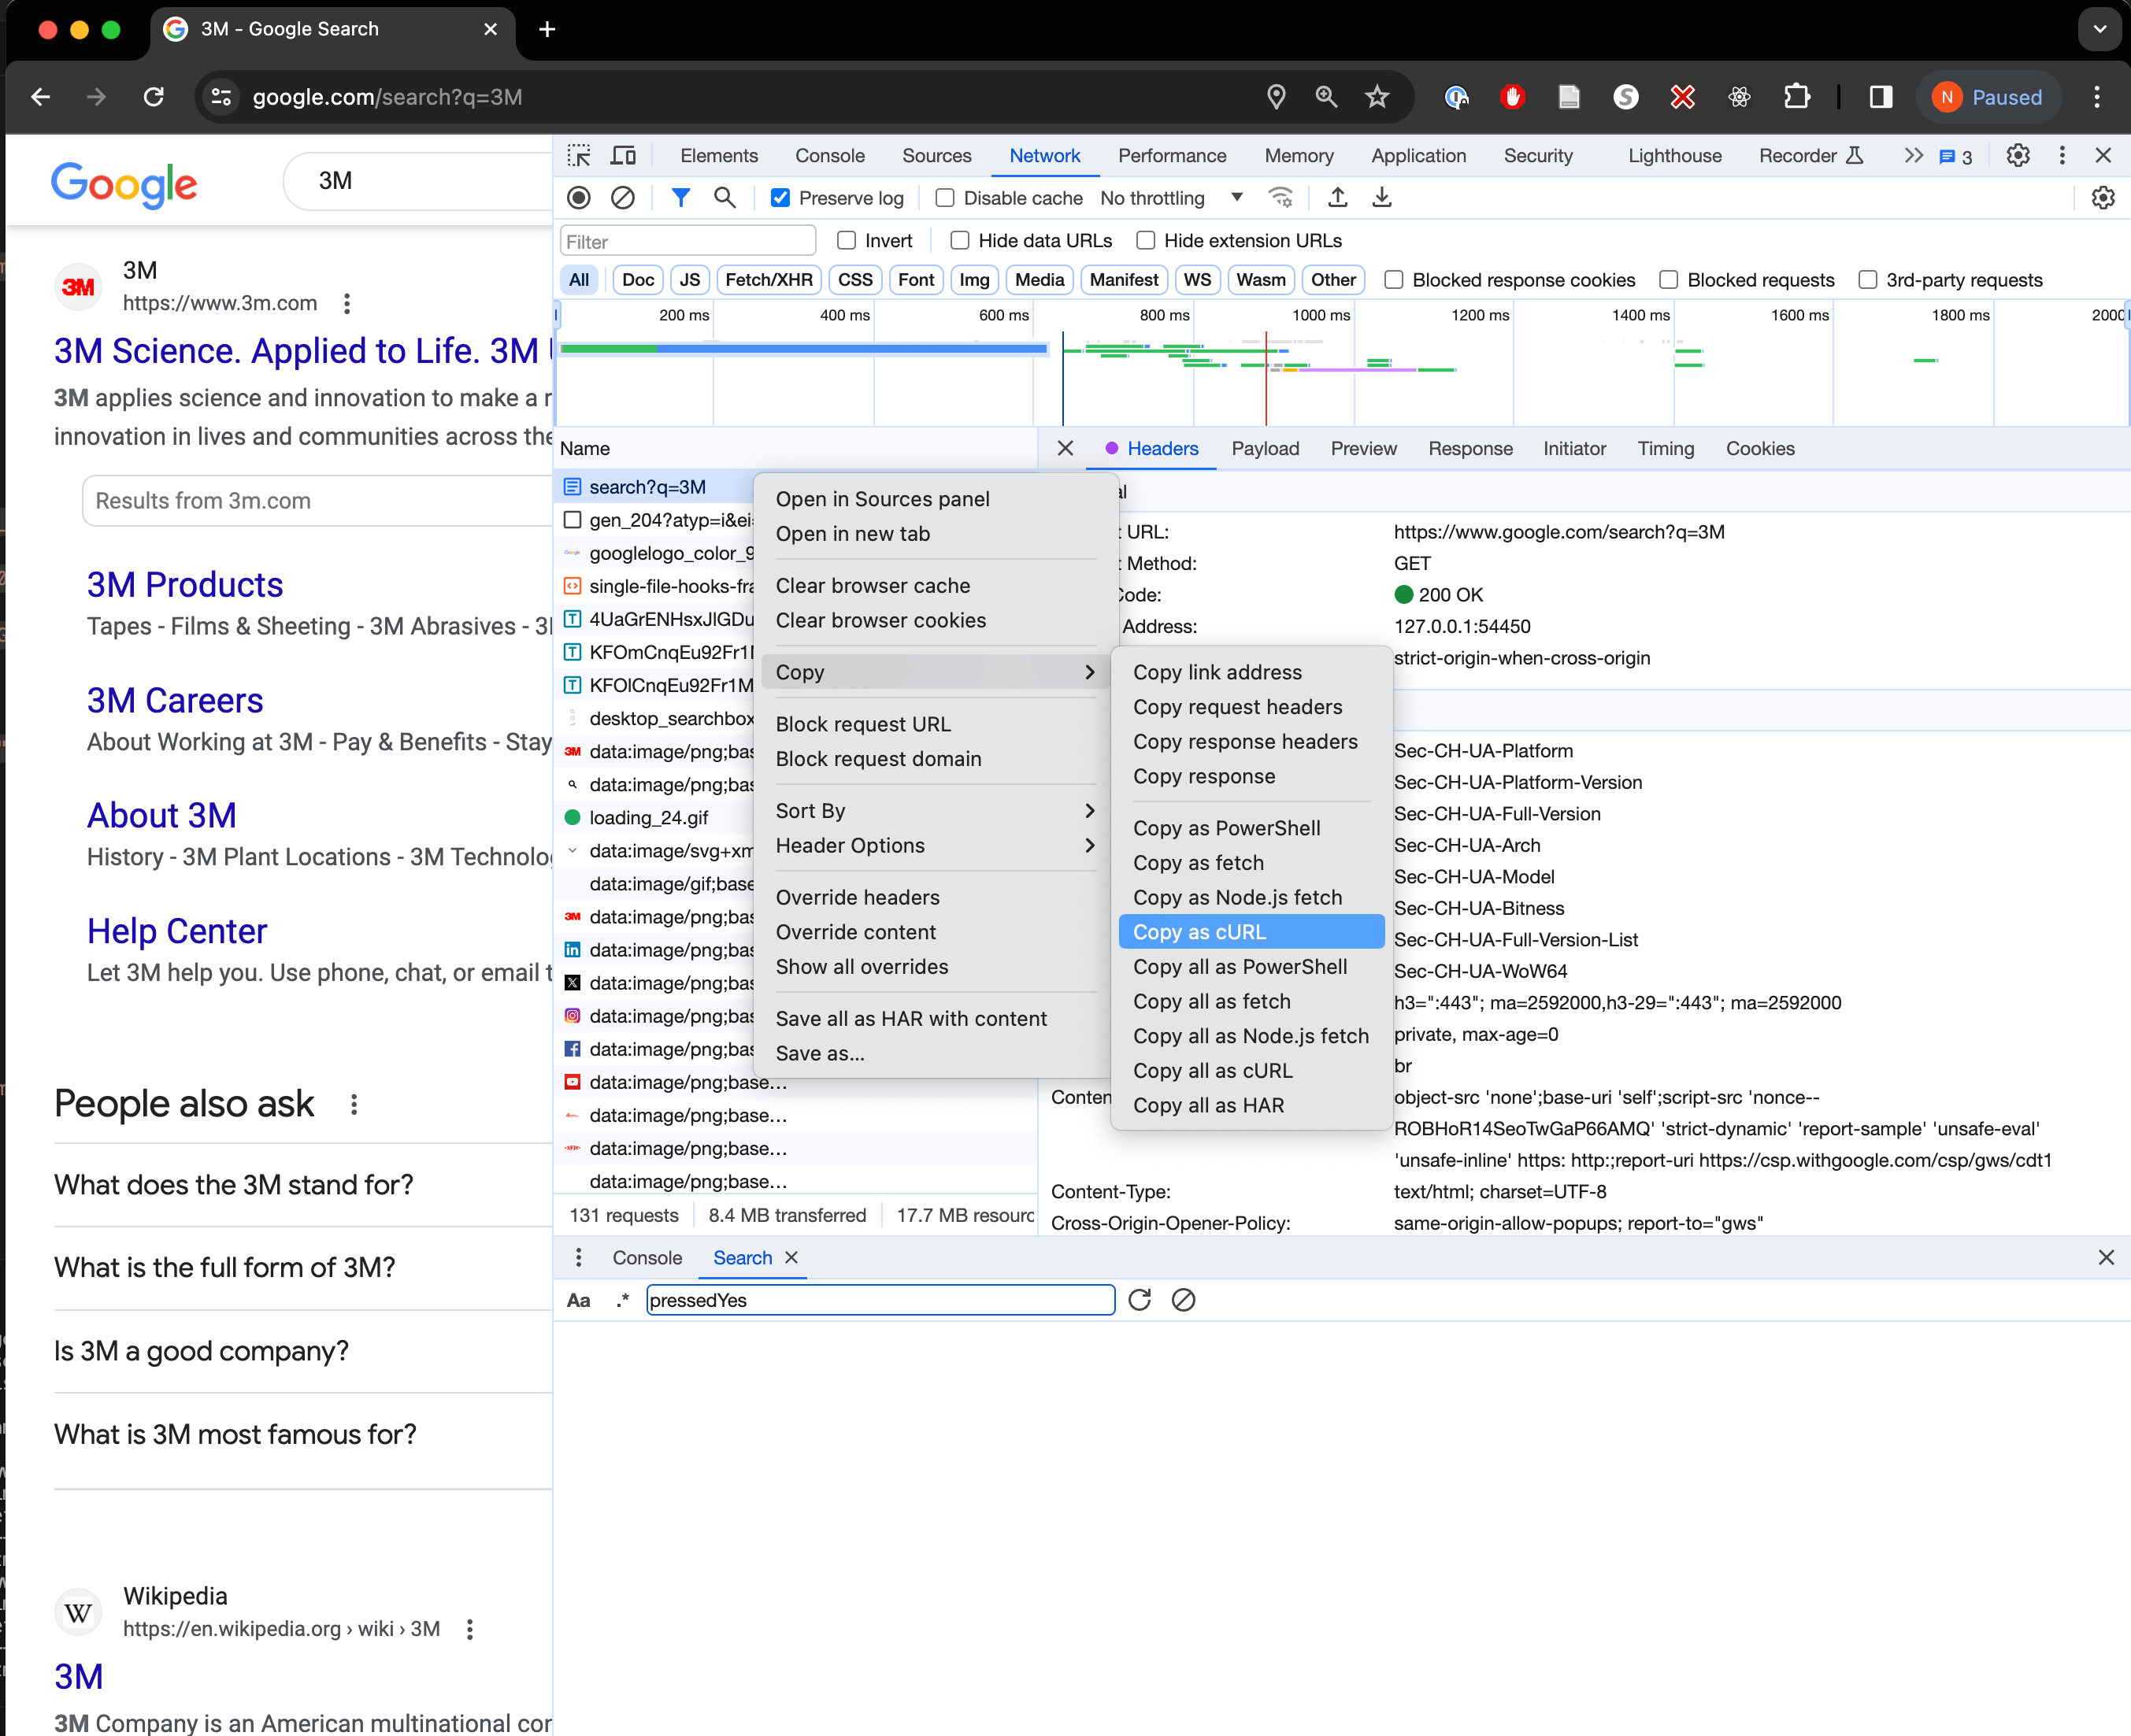The image size is (2131, 1736).
Task: Reload the page in browser toolbar
Action: pos(153,97)
